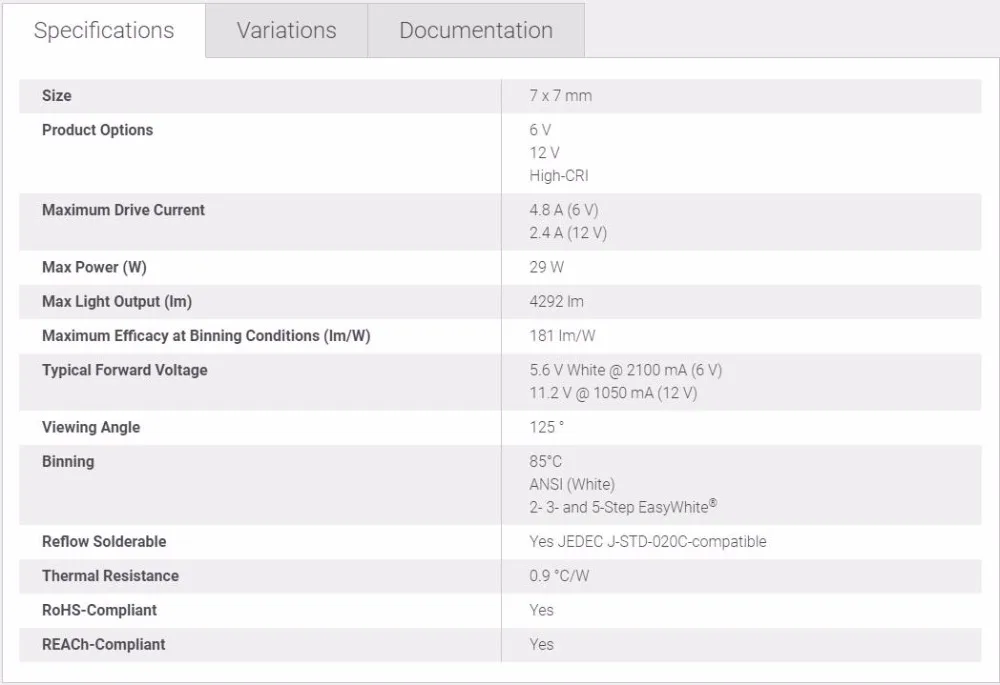Open the Variations tab
1000x685 pixels.
pyautogui.click(x=286, y=31)
